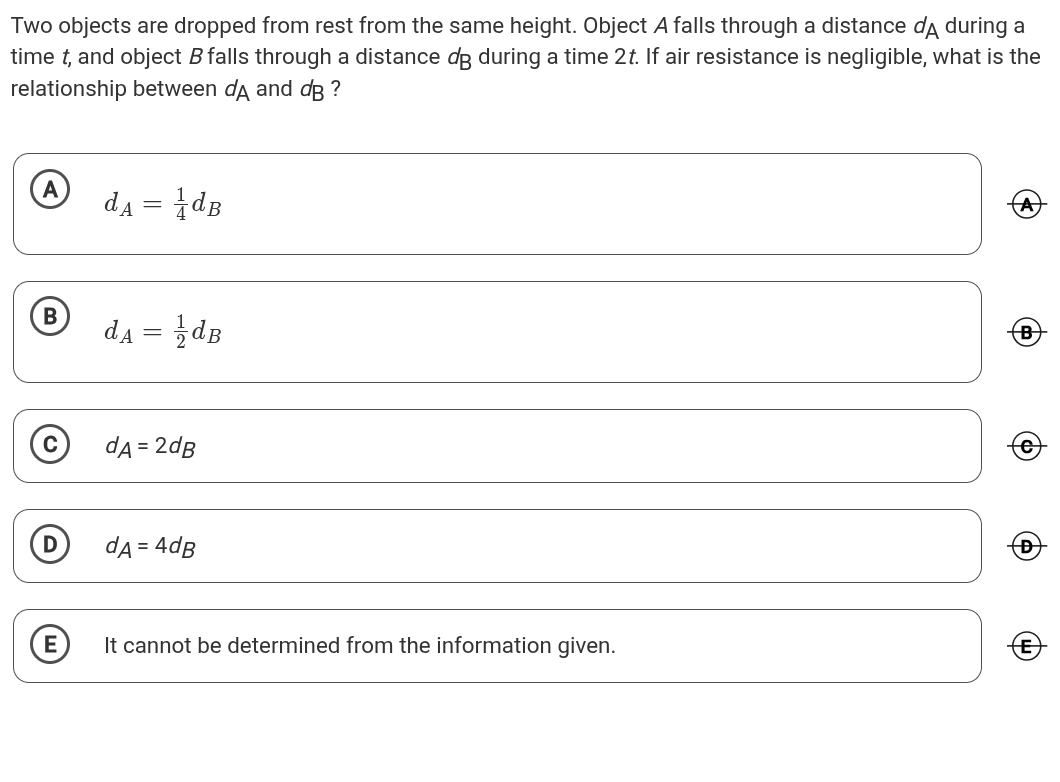Click the answer text dA = 2dB
The image size is (1060, 782).
coord(150,446)
